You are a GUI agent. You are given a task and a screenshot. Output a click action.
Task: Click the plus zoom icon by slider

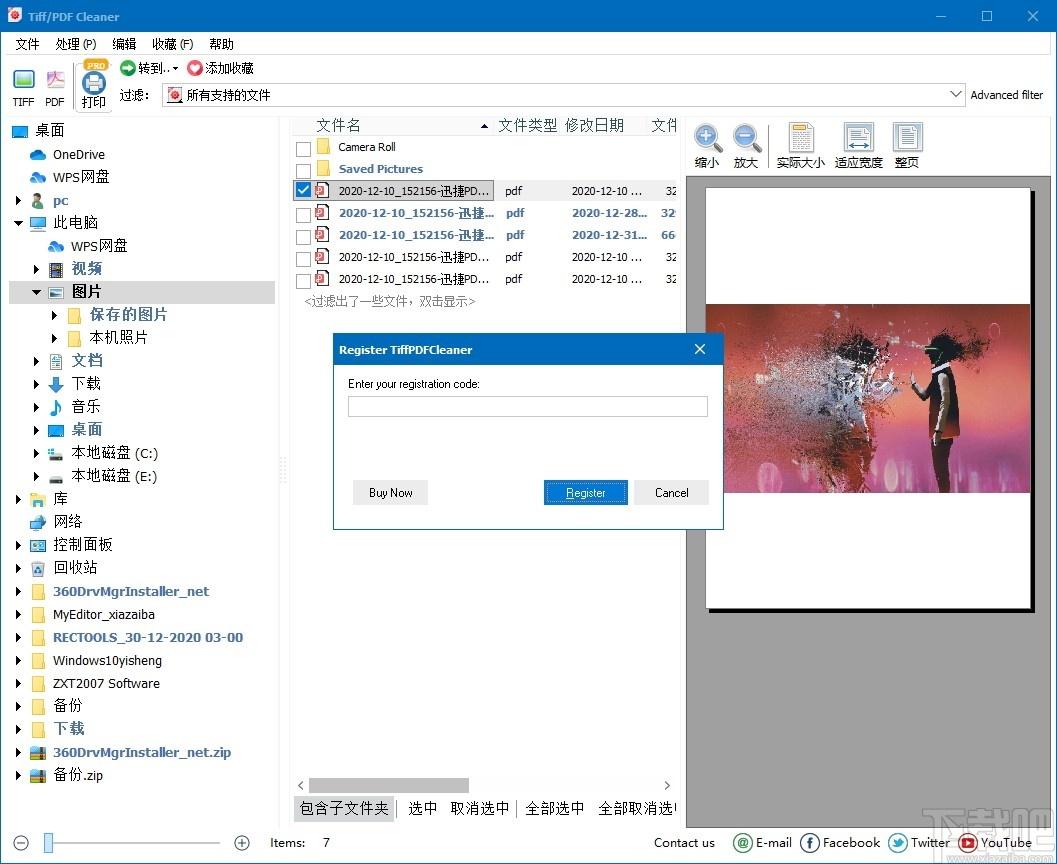242,842
